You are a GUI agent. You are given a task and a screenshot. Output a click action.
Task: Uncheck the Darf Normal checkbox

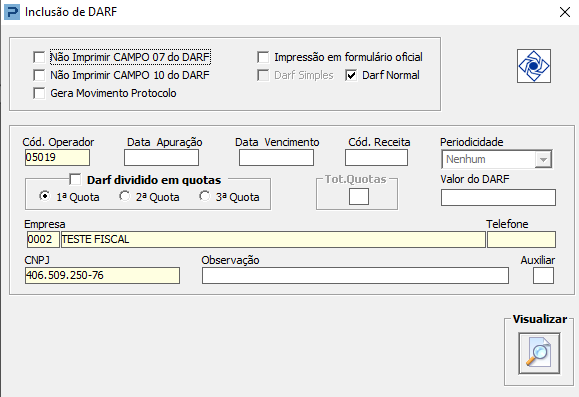(x=351, y=75)
